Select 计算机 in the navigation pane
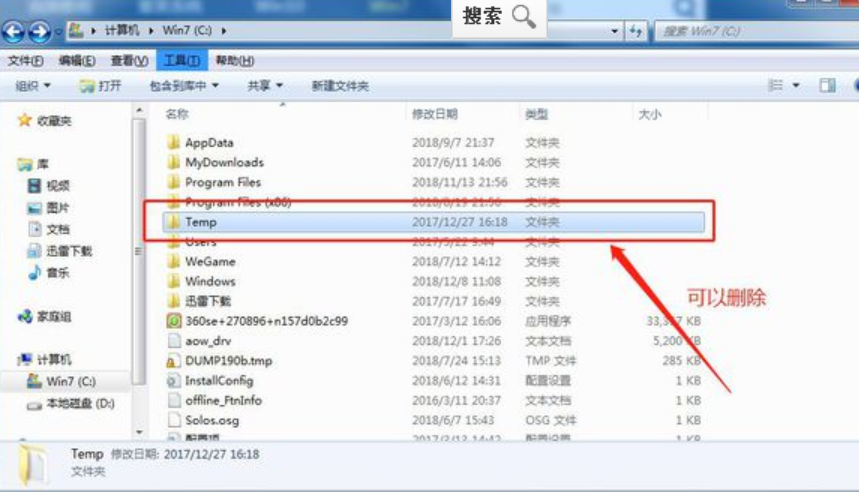 tap(45, 359)
